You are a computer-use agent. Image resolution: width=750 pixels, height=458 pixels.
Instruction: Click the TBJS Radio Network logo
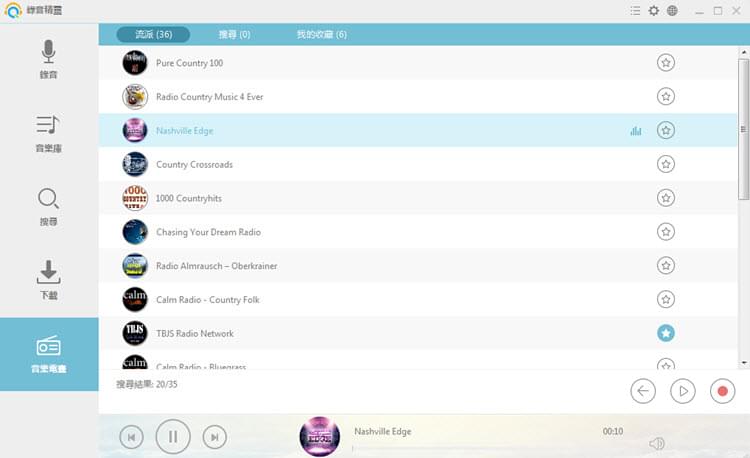135,333
